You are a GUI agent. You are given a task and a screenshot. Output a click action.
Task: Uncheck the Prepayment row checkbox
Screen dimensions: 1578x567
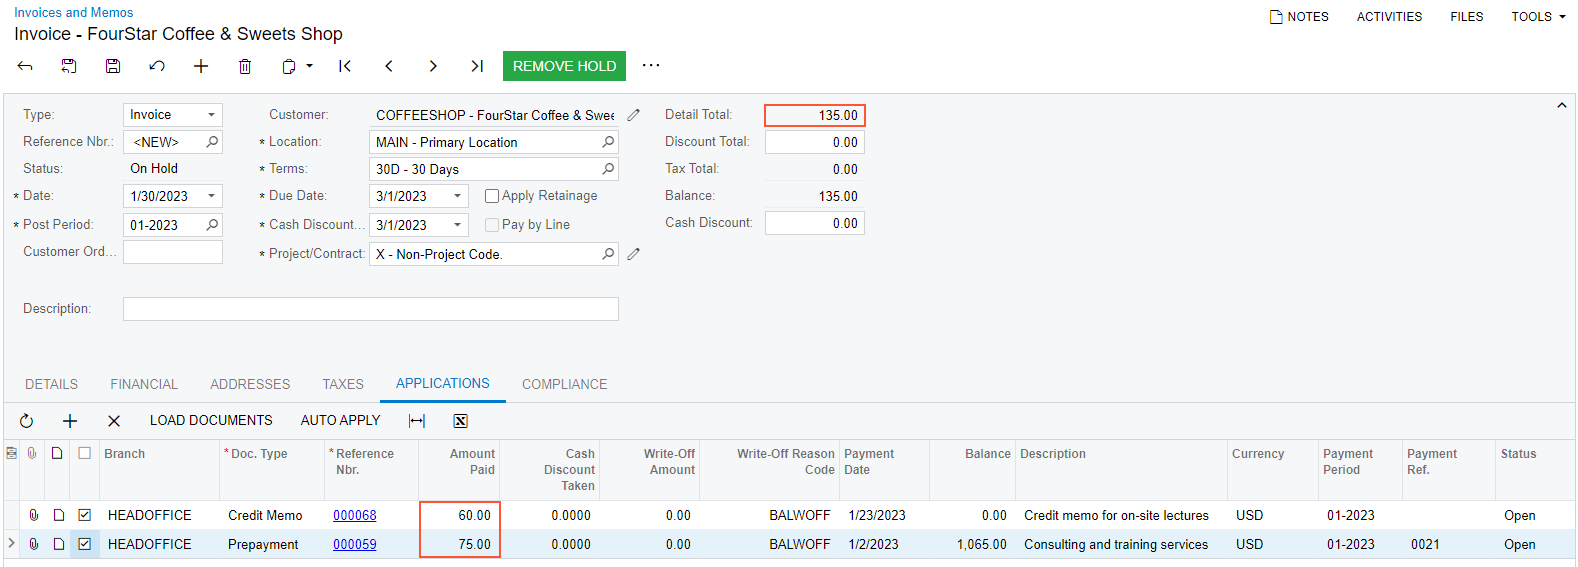coord(85,544)
